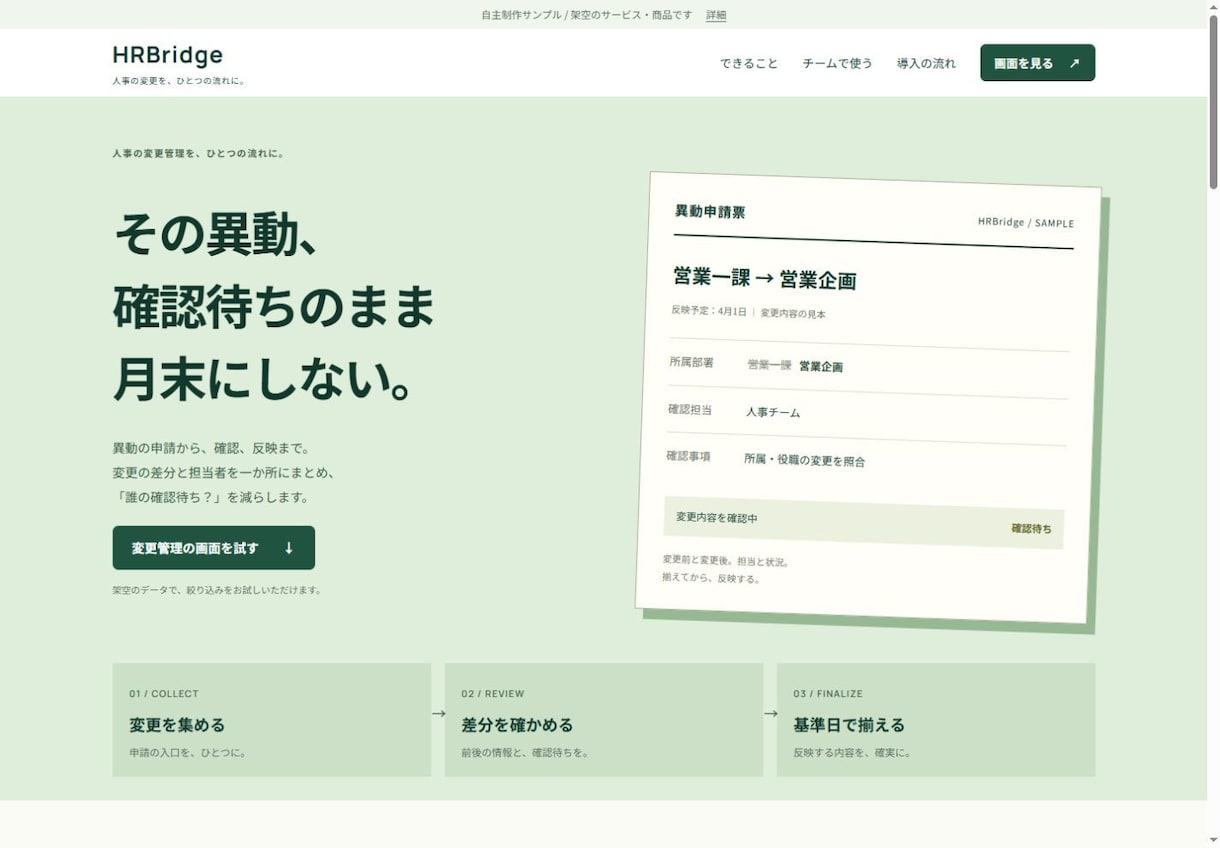The width and height of the screenshot is (1220, 848).
Task: Click the arrow icon in 画面を見る button
Action: tap(1074, 63)
